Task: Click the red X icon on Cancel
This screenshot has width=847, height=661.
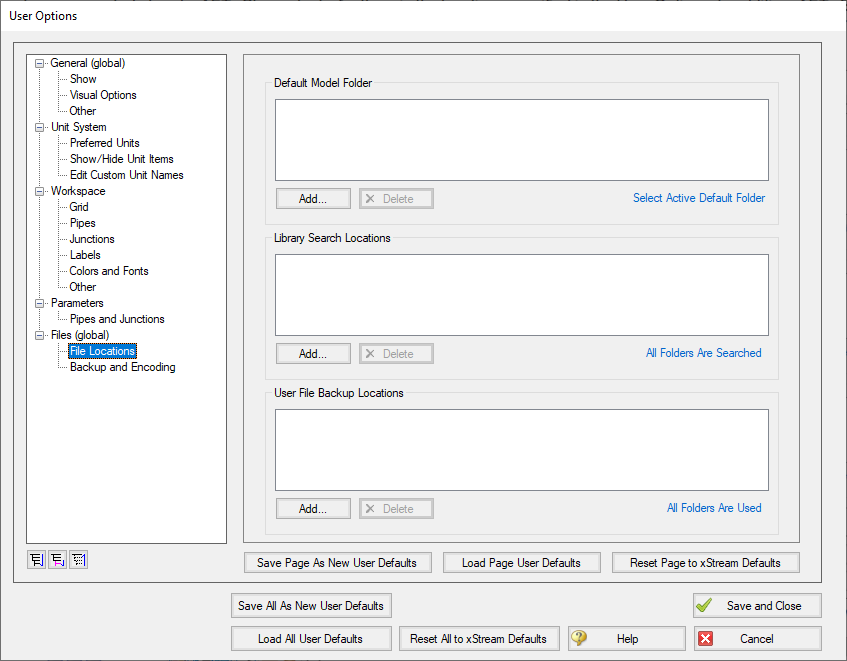Action: click(705, 639)
